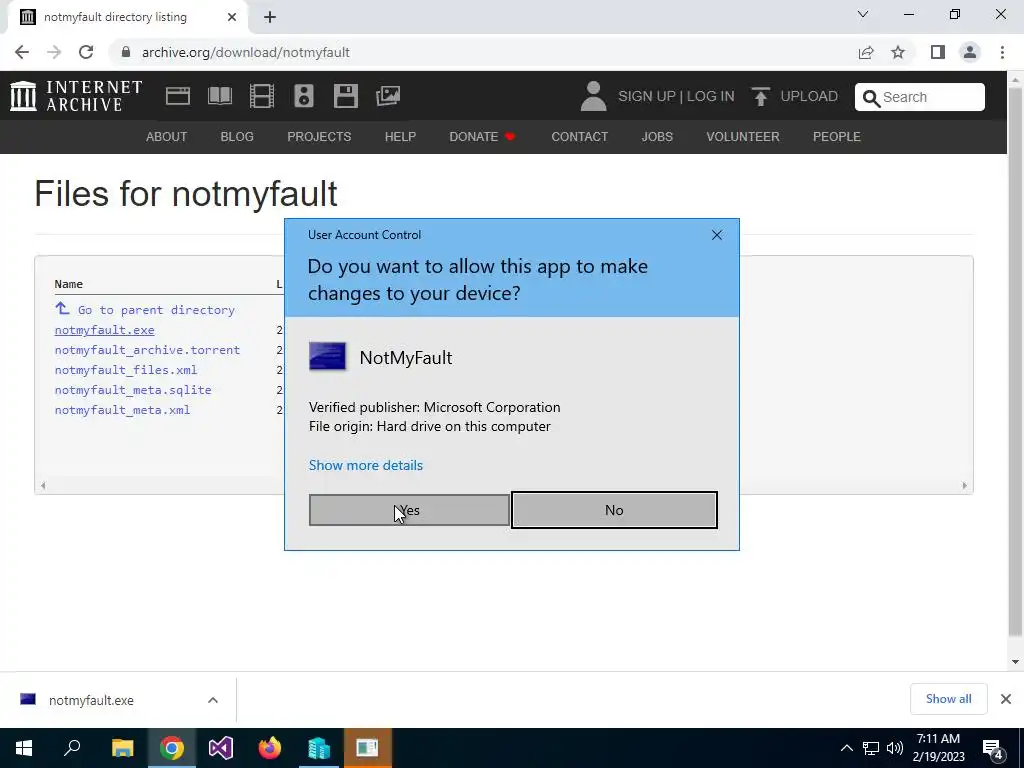This screenshot has height=768, width=1024.
Task: Click Show all downloads button
Action: (948, 699)
